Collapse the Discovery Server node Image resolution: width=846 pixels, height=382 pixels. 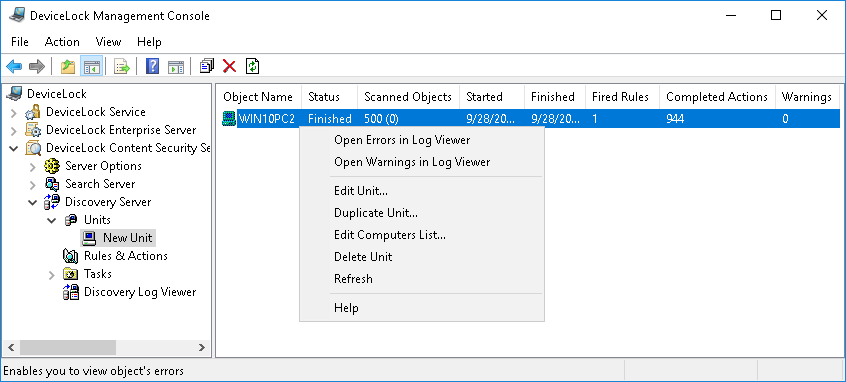coord(33,202)
